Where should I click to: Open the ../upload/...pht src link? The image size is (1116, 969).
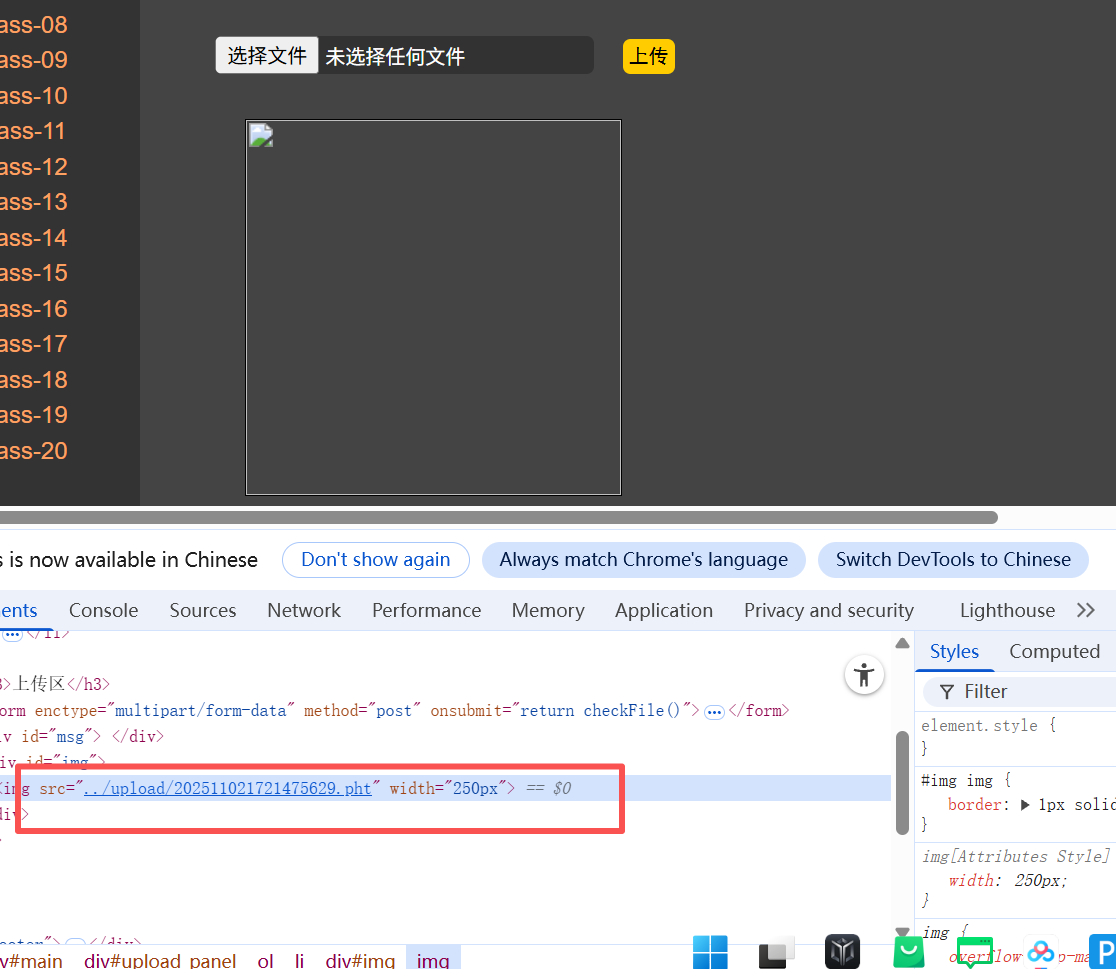point(228,788)
